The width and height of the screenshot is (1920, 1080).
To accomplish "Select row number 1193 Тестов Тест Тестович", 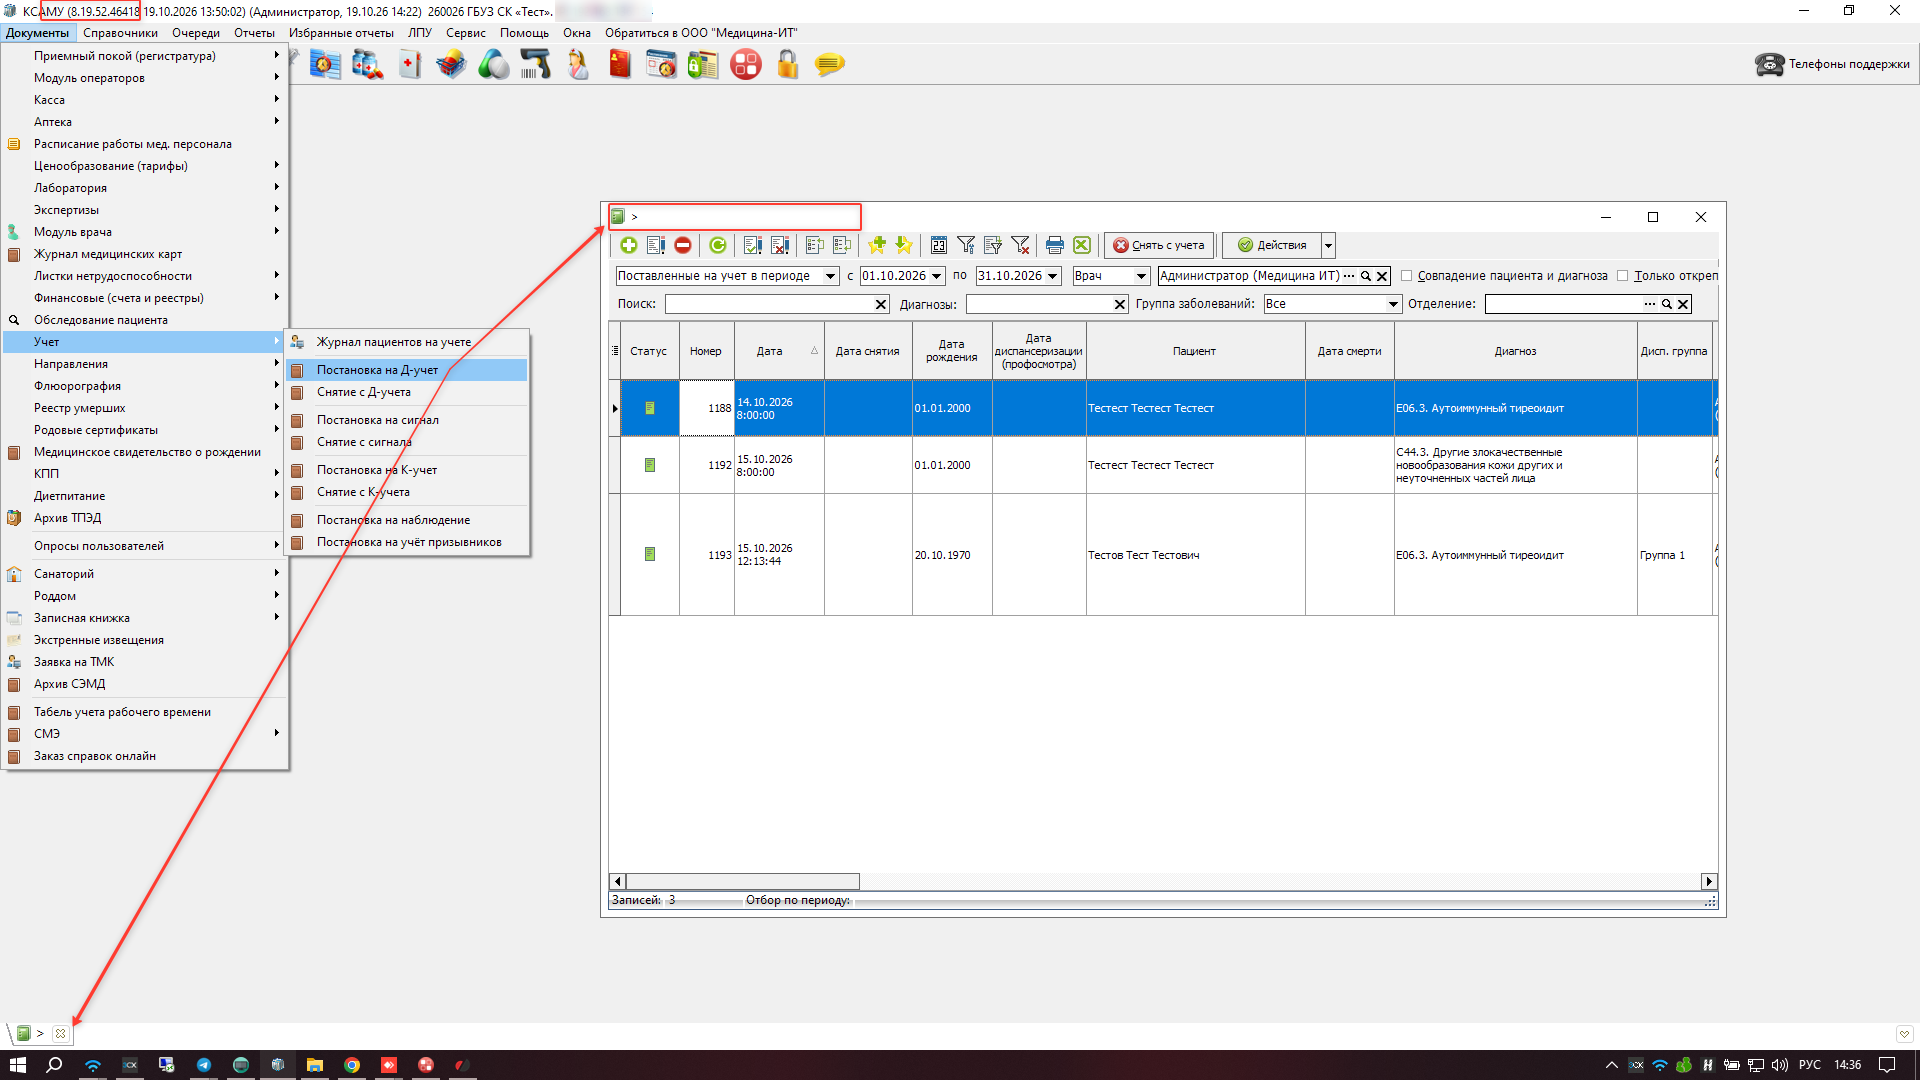I will click(1164, 555).
